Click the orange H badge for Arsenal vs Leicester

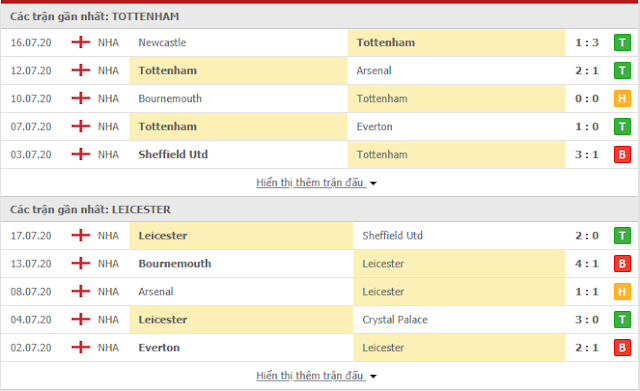(622, 291)
